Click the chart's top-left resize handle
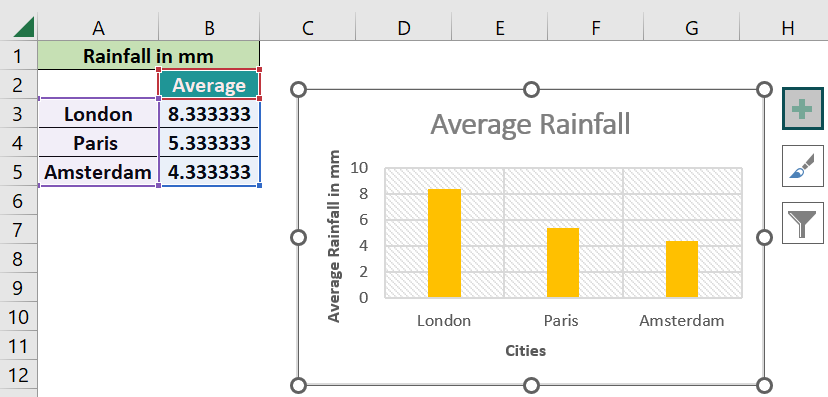Viewport: 828px width, 397px height. click(x=298, y=90)
